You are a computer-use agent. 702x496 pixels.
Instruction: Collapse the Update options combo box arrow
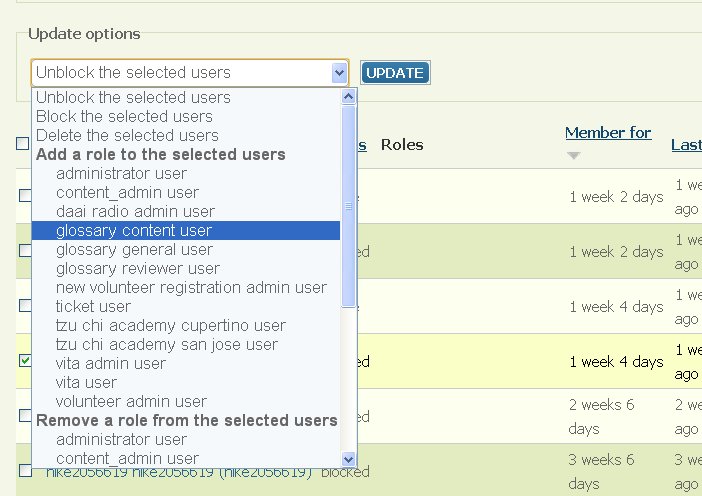point(339,72)
